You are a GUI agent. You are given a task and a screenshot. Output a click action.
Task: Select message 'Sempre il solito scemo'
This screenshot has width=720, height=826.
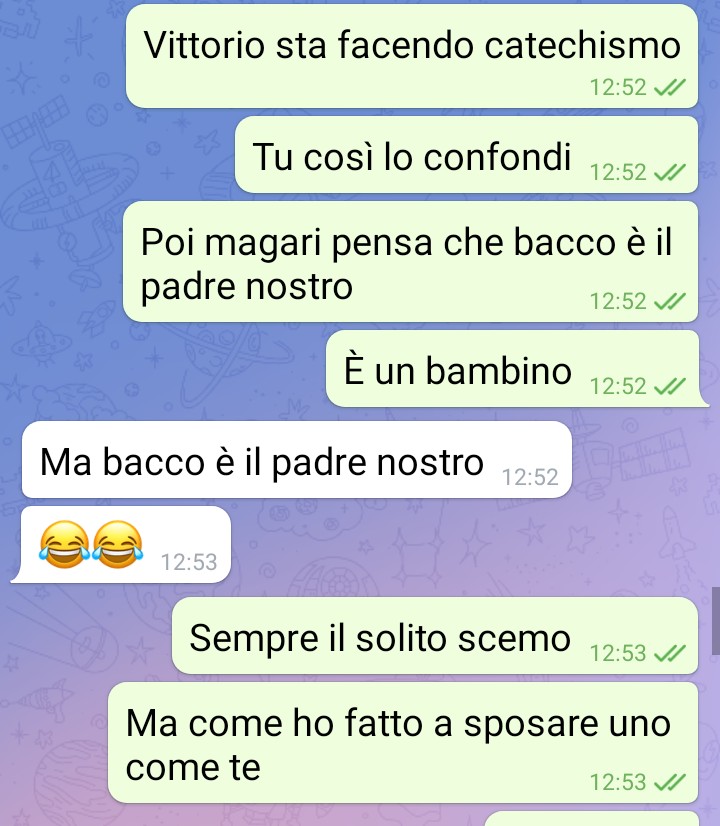435,636
